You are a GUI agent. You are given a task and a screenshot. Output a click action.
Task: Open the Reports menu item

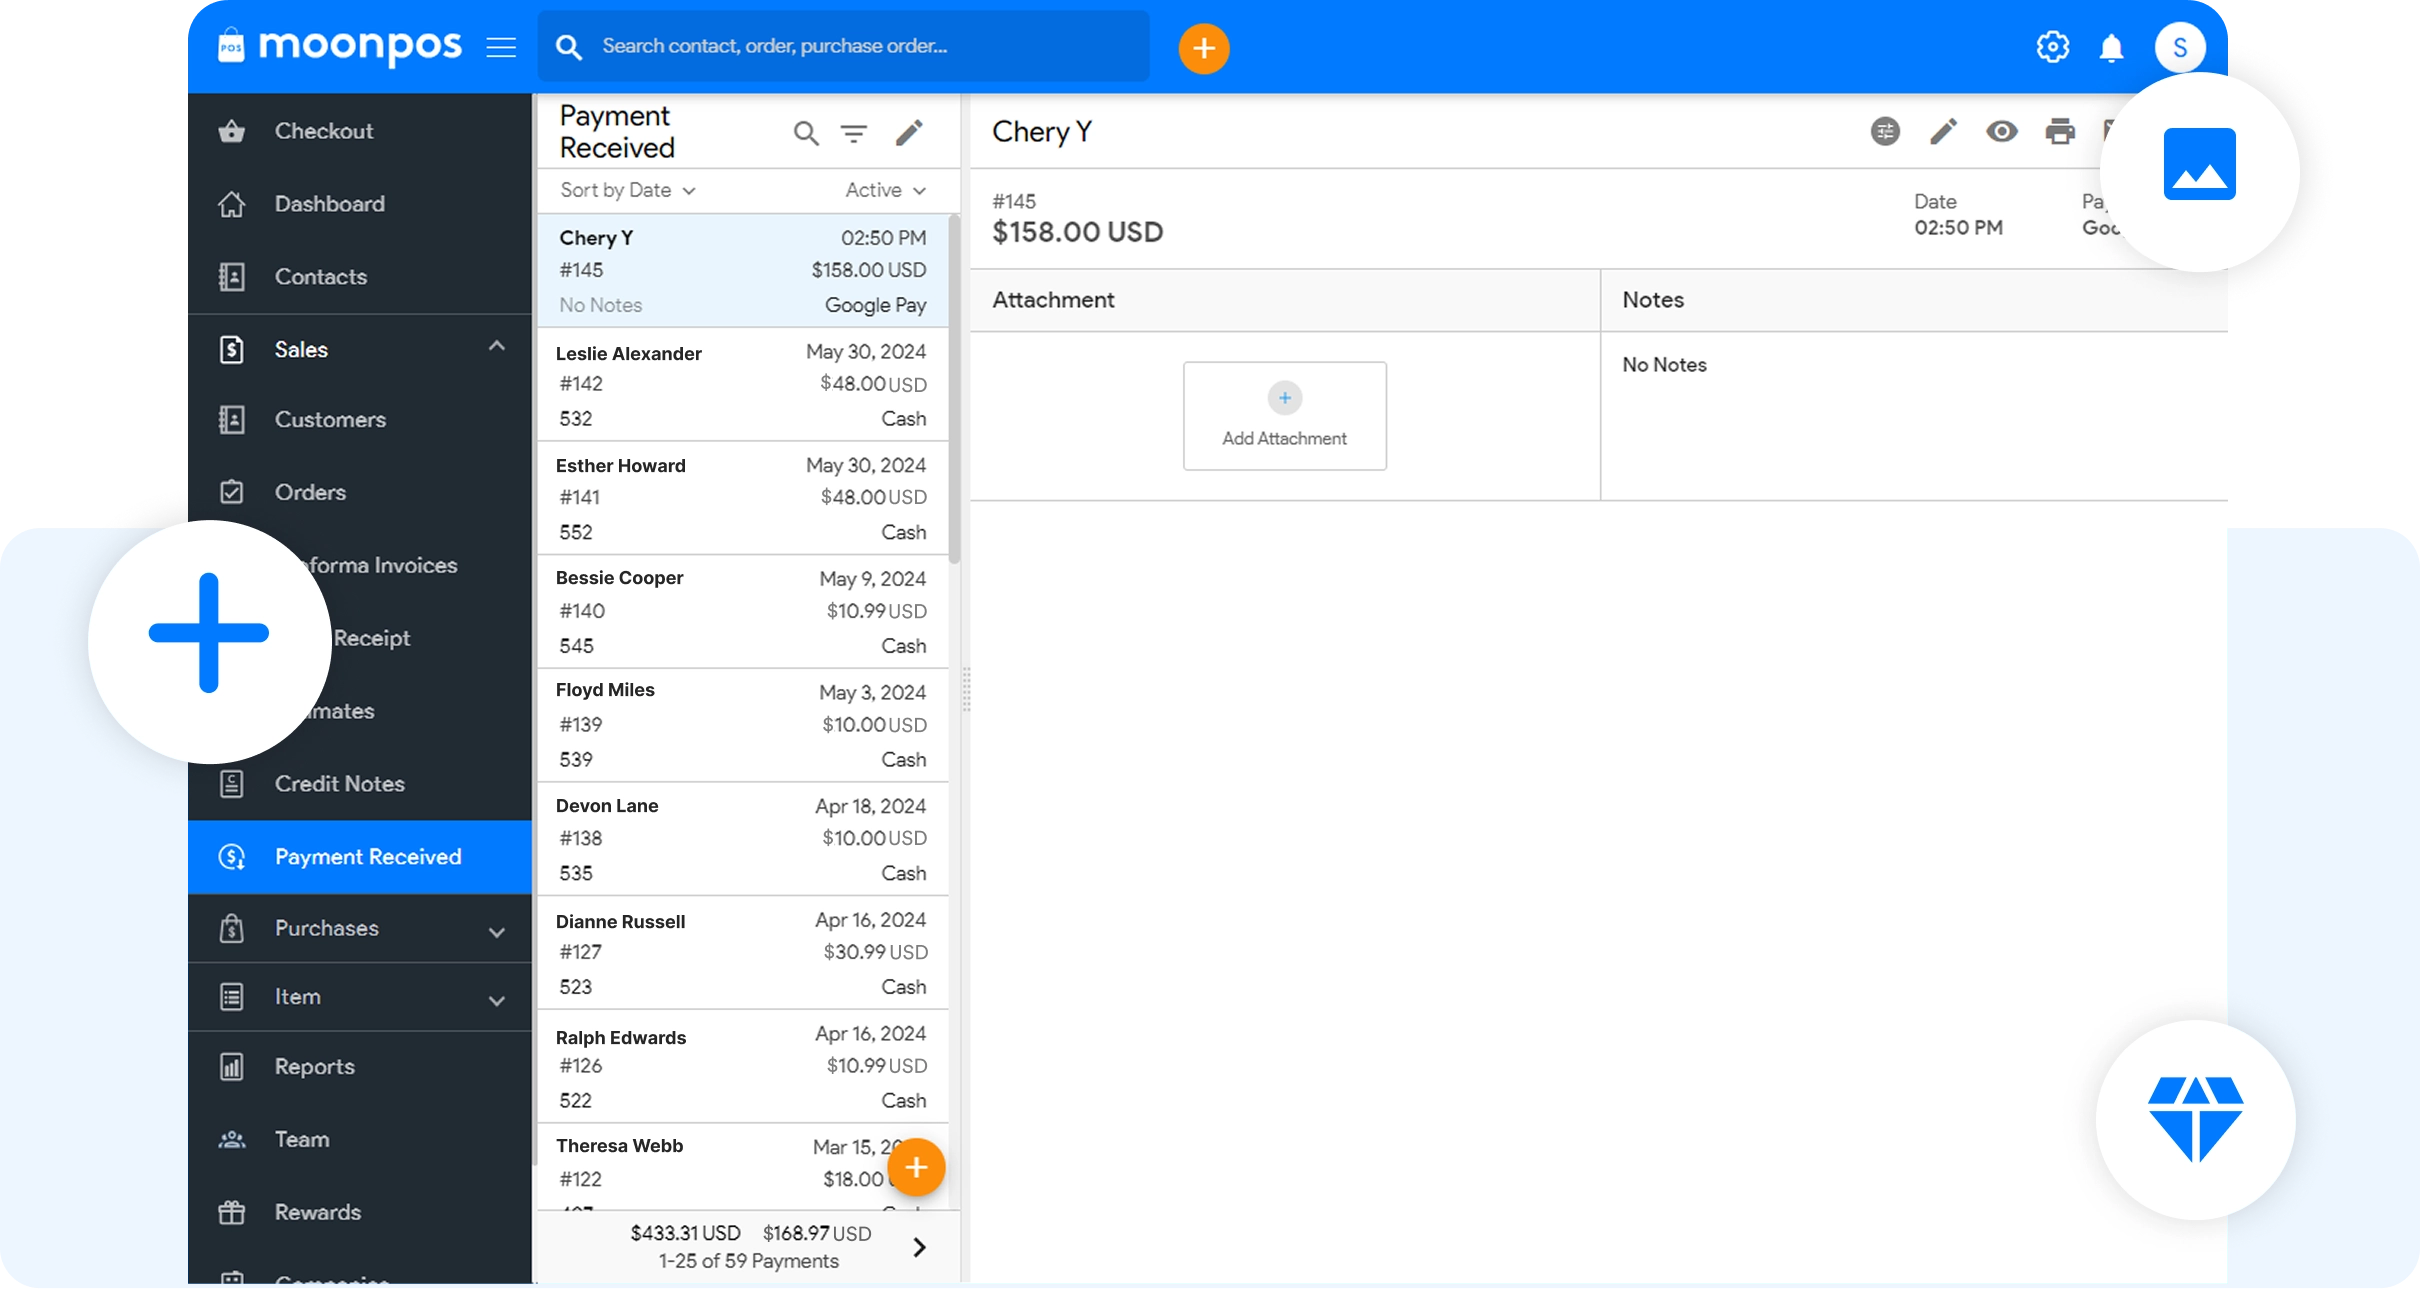coord(314,1066)
